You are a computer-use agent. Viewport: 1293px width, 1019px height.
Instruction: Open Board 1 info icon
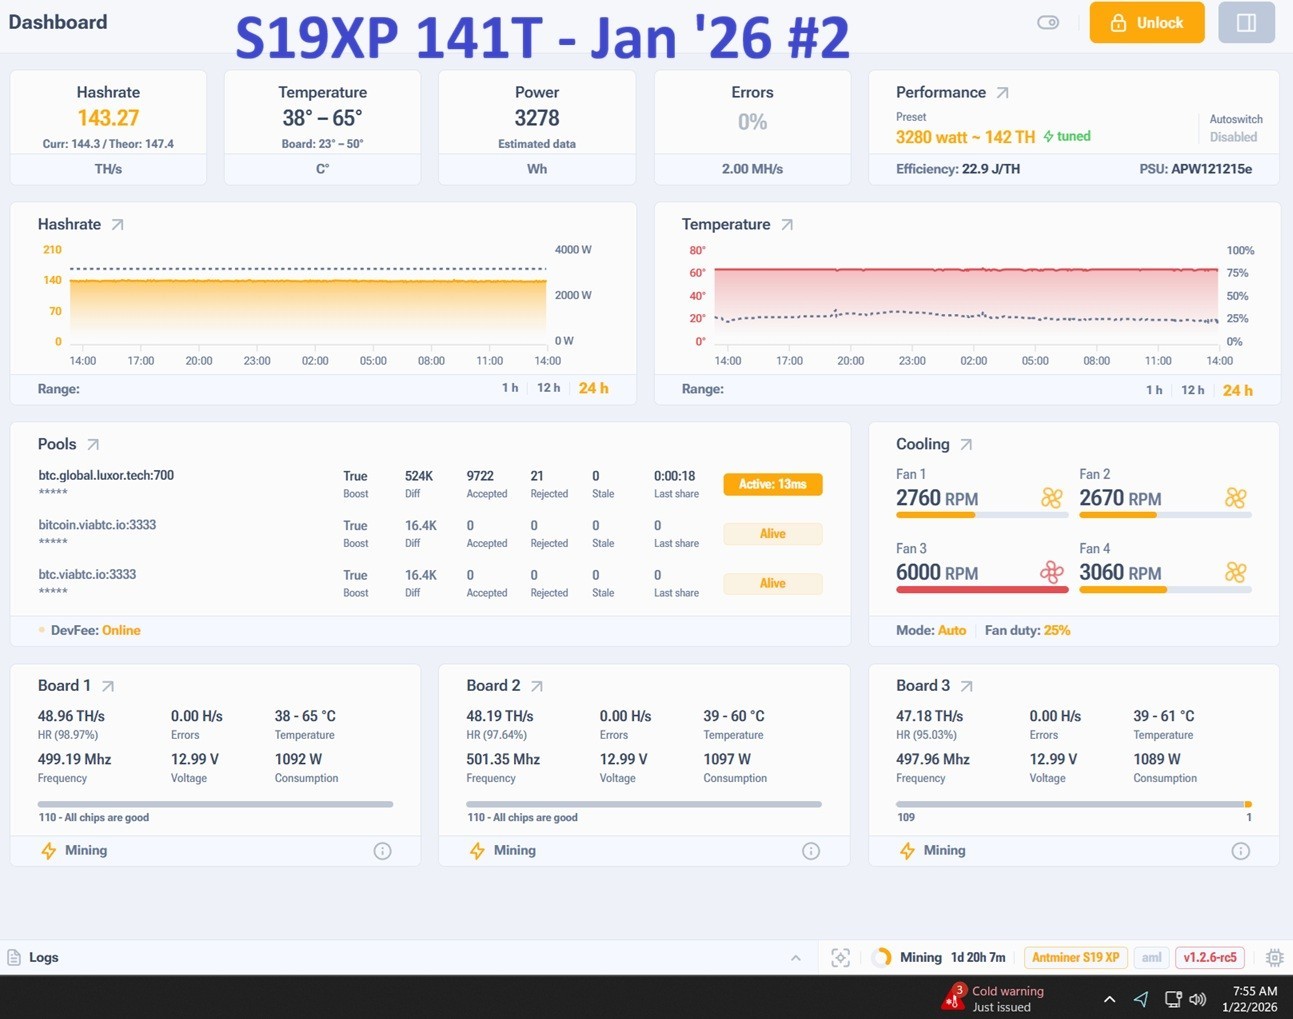[382, 850]
